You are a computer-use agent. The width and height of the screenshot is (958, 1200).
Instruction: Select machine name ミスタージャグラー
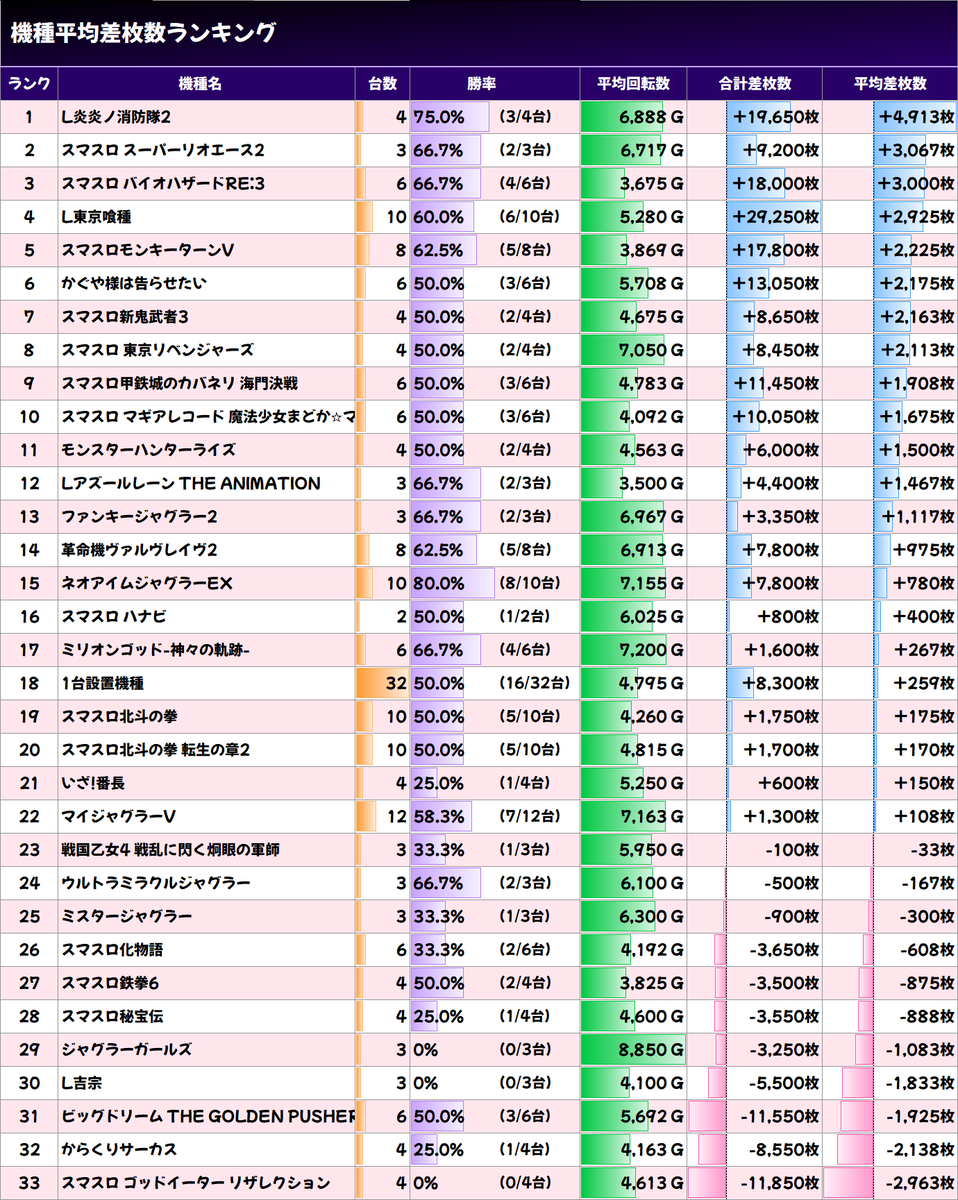pyautogui.click(x=127, y=917)
